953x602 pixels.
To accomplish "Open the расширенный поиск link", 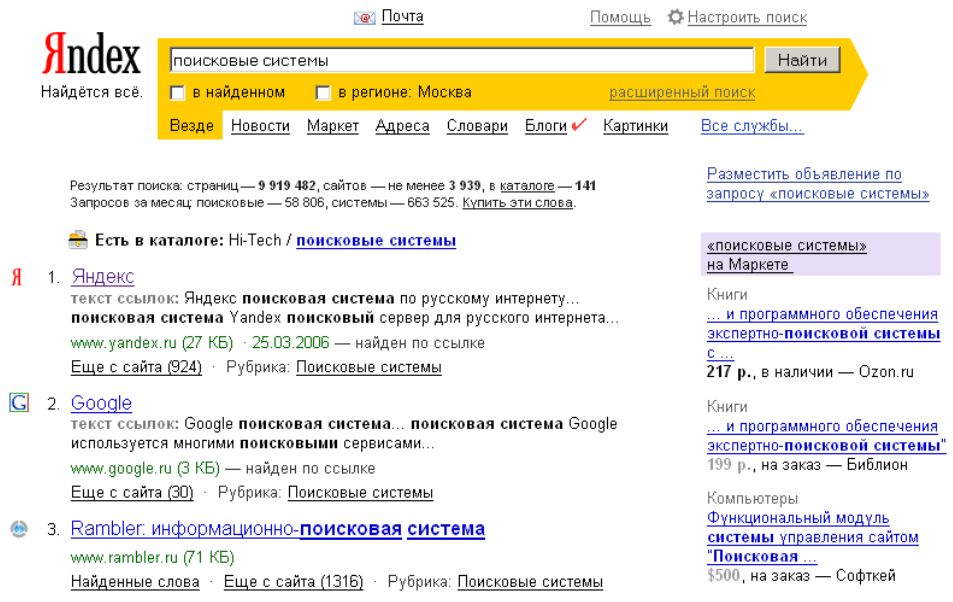I will coord(682,92).
